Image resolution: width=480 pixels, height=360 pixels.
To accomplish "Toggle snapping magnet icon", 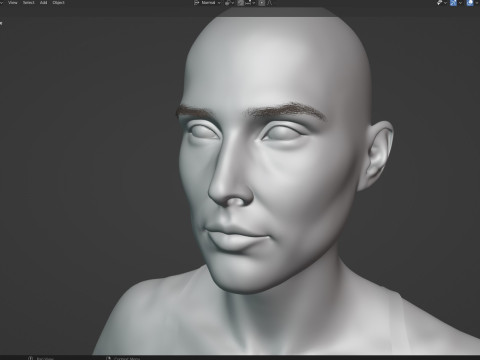I will tap(241, 3).
